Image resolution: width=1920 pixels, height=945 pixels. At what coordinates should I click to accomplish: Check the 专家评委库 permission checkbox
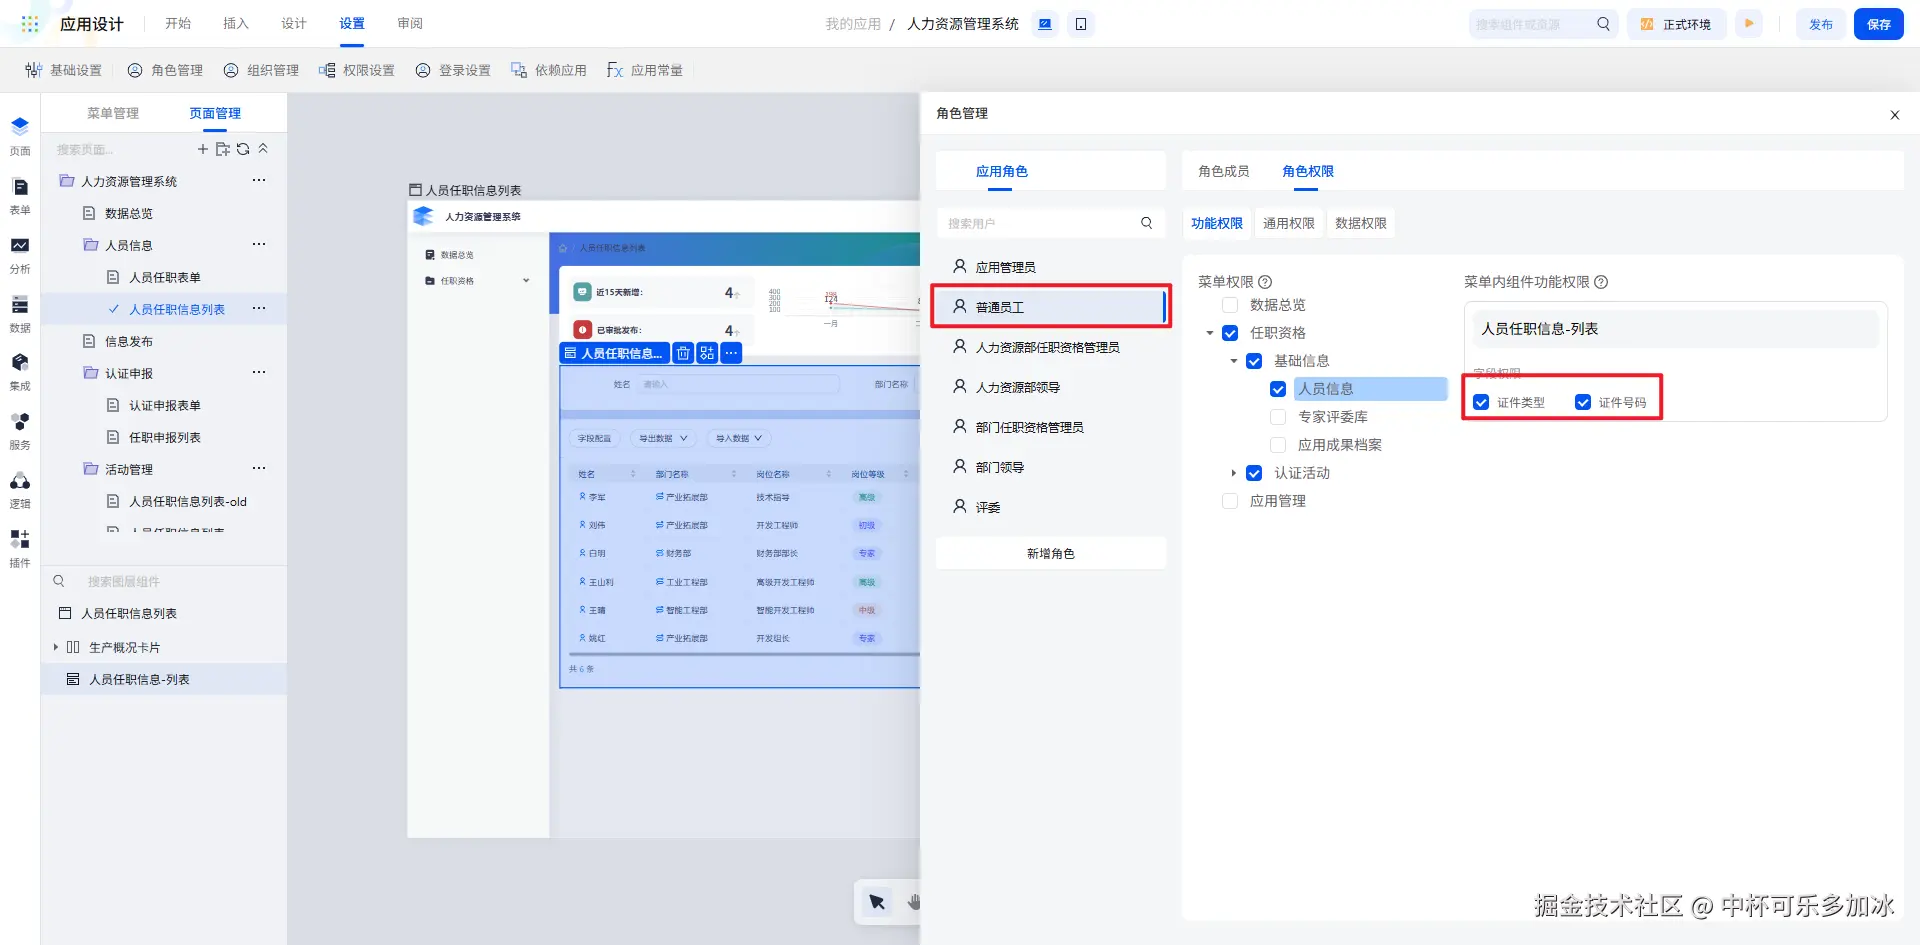[x=1278, y=417]
